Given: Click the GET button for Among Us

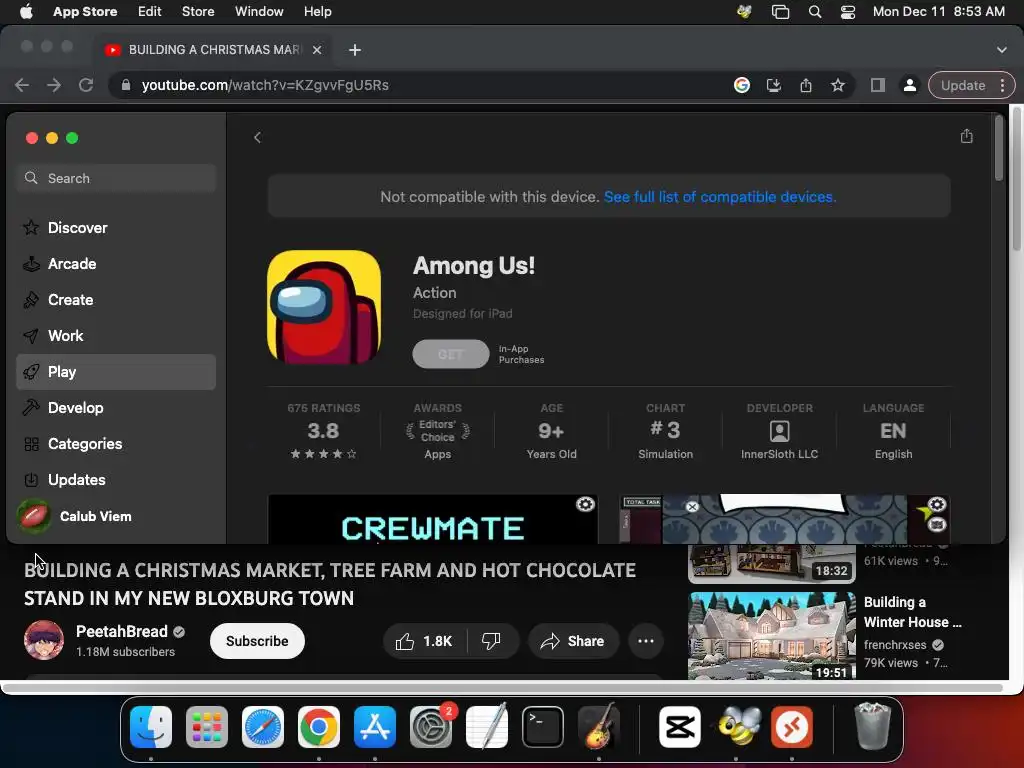Looking at the screenshot, I should [x=451, y=354].
